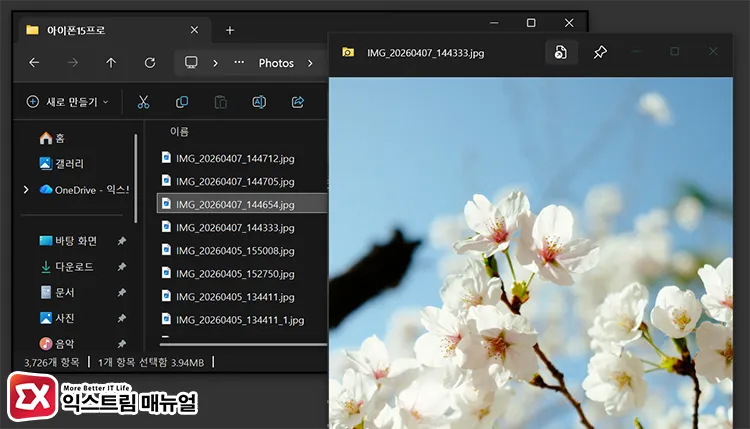This screenshot has height=429, width=750.
Task: Click the Cut scissors icon
Action: 143,102
